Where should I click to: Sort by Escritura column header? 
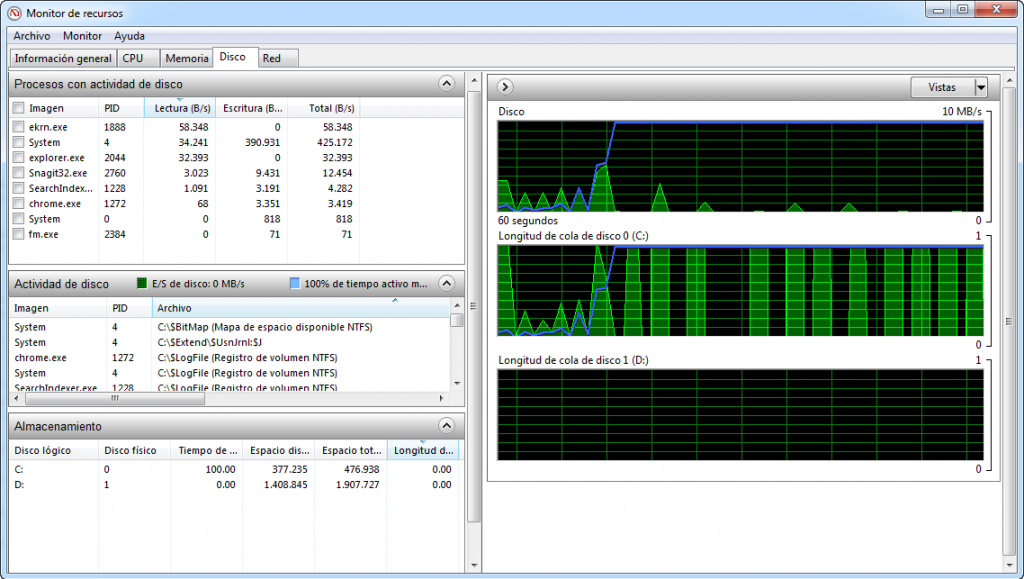click(x=251, y=108)
